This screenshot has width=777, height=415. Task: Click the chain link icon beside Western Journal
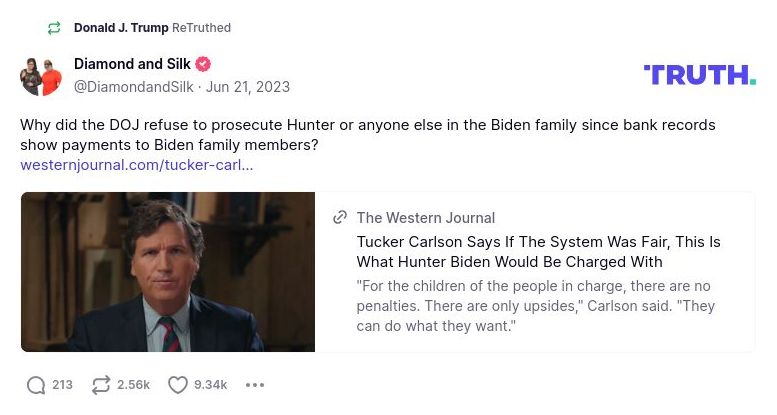[x=340, y=218]
